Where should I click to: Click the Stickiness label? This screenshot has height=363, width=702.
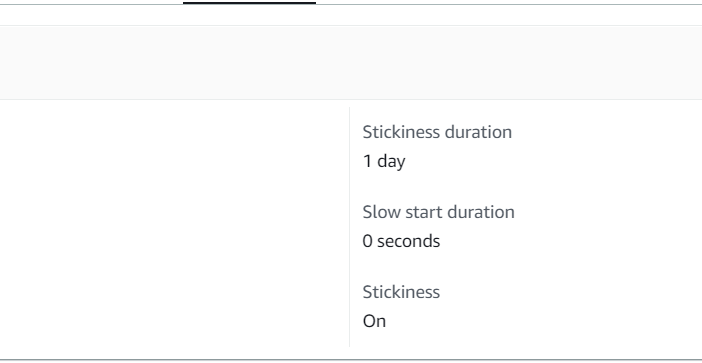click(x=401, y=292)
